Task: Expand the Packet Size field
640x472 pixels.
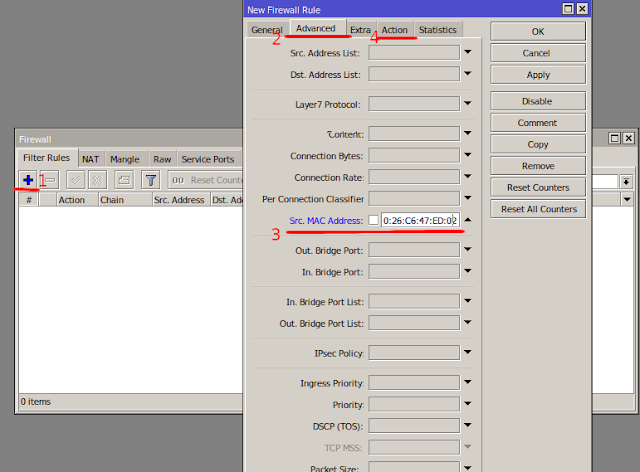Action: pyautogui.click(x=468, y=468)
